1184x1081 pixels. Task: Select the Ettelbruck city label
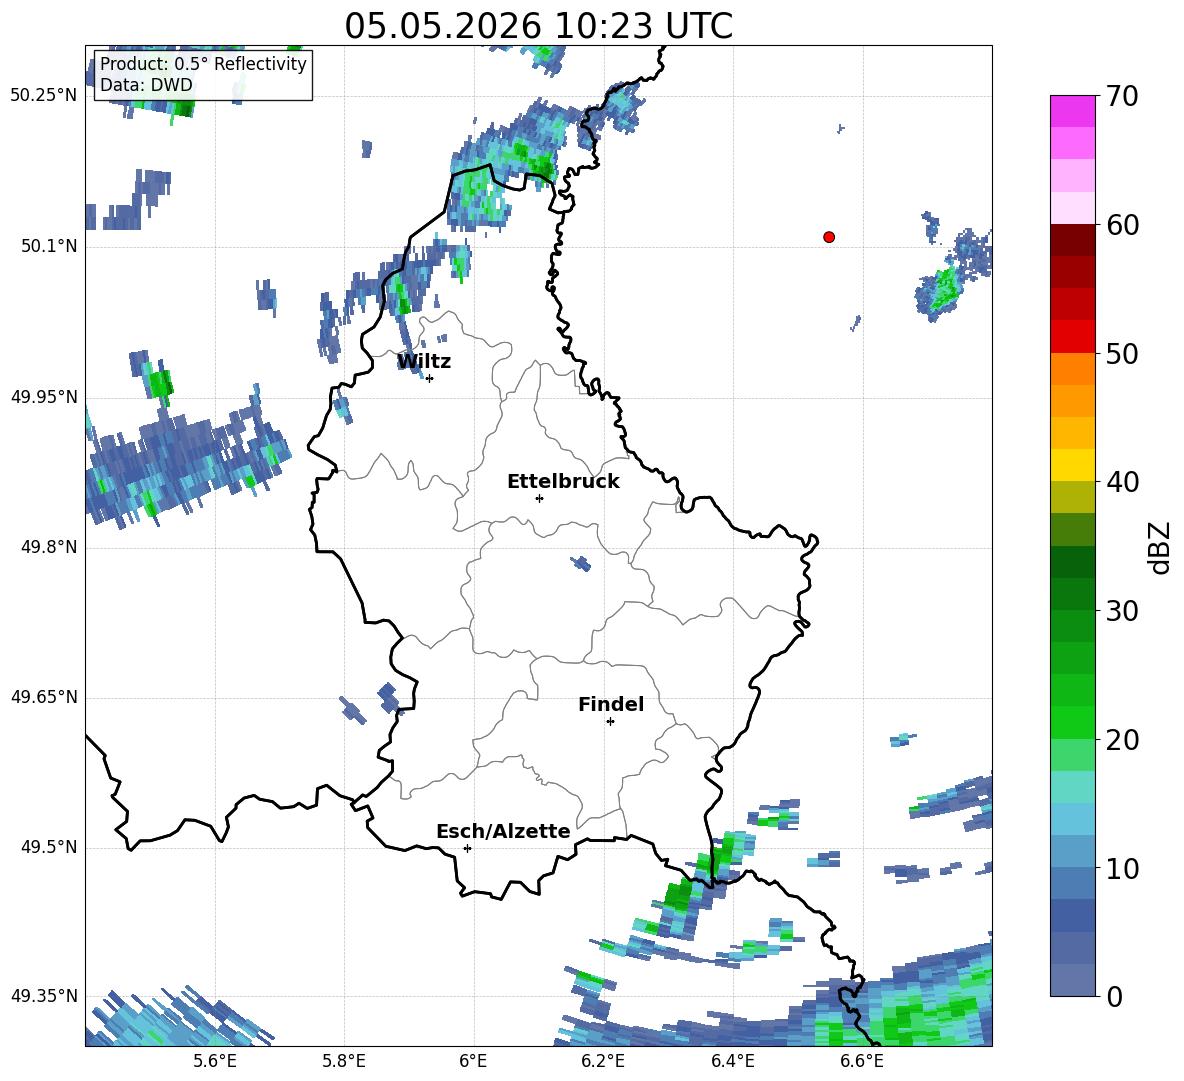tap(563, 482)
